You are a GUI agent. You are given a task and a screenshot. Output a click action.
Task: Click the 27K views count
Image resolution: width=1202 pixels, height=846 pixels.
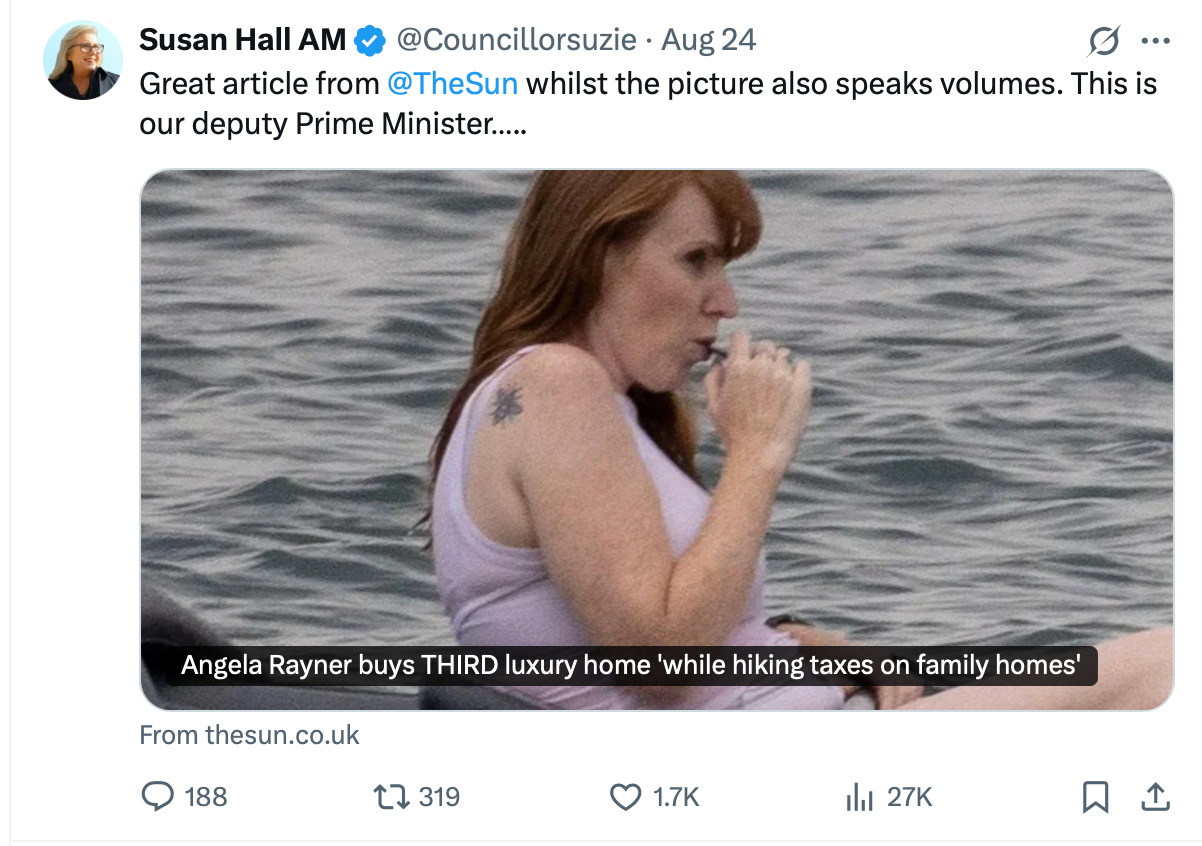click(910, 797)
